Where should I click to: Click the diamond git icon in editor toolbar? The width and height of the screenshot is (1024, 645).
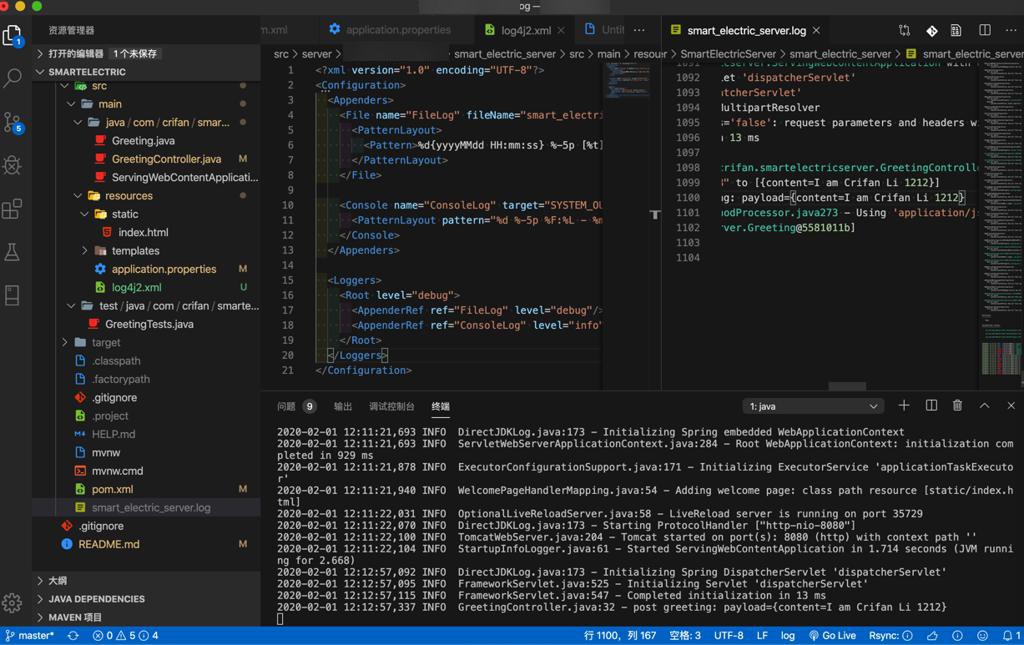click(x=932, y=30)
